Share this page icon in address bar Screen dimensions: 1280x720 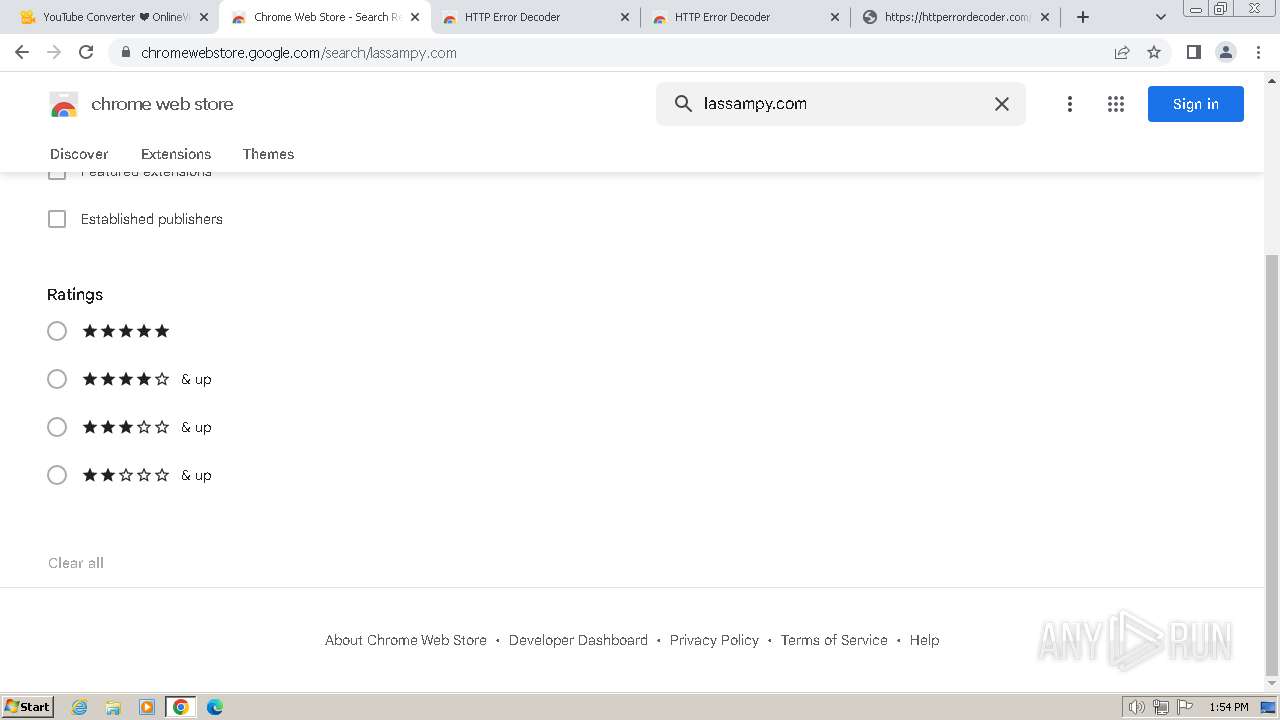1122,53
